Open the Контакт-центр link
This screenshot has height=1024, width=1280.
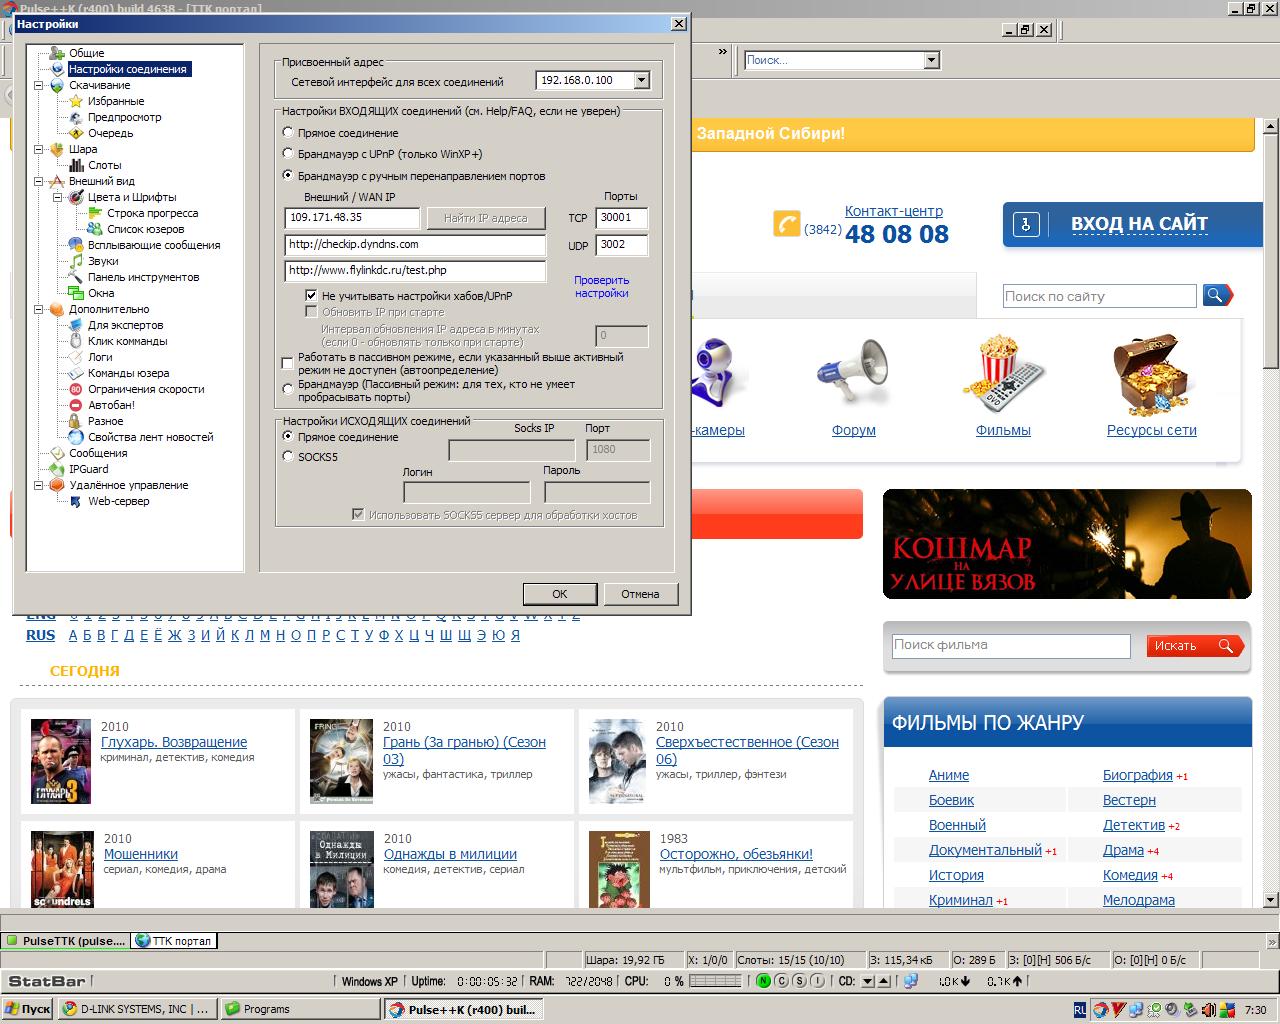click(894, 211)
